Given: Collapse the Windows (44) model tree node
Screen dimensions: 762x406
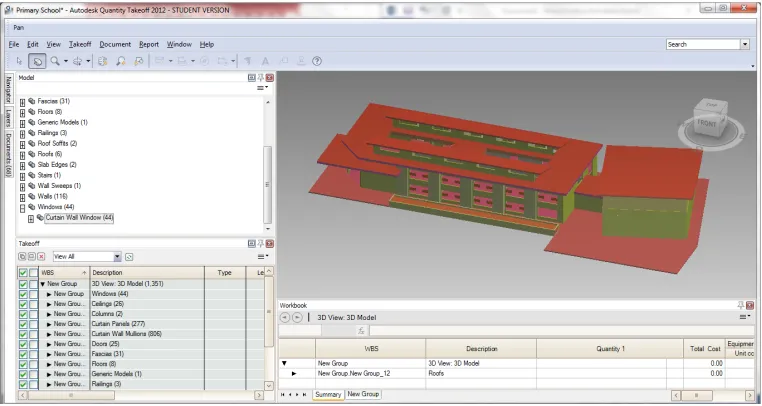Looking at the screenshot, I should [x=22, y=208].
